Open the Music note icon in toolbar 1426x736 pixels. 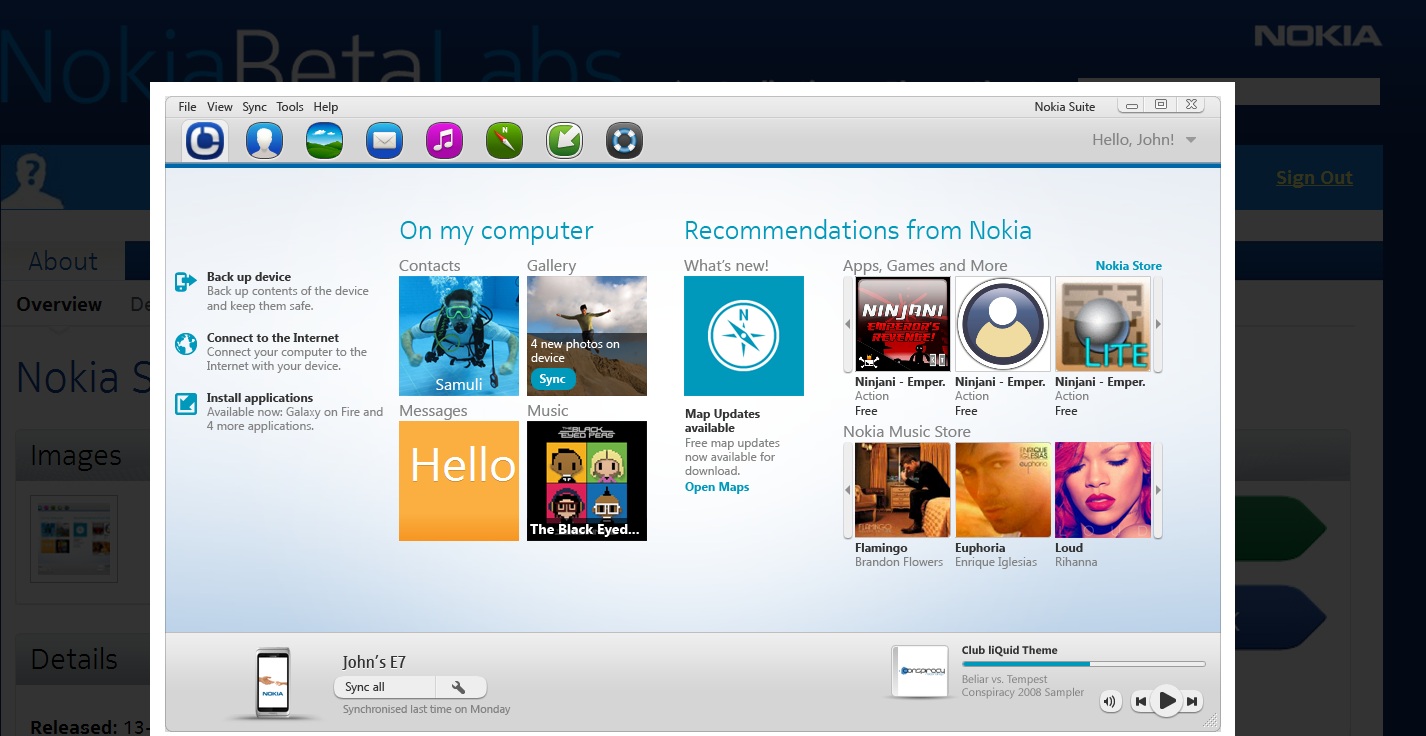coord(444,141)
